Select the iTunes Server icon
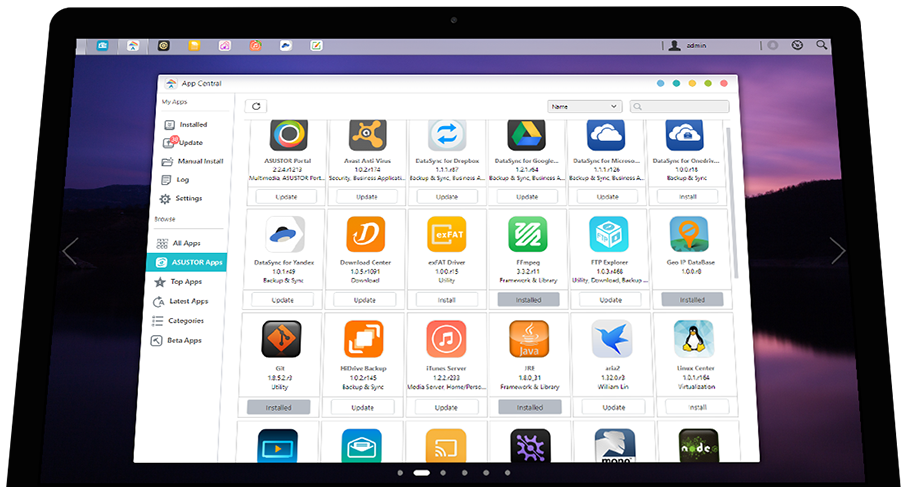 (x=446, y=339)
